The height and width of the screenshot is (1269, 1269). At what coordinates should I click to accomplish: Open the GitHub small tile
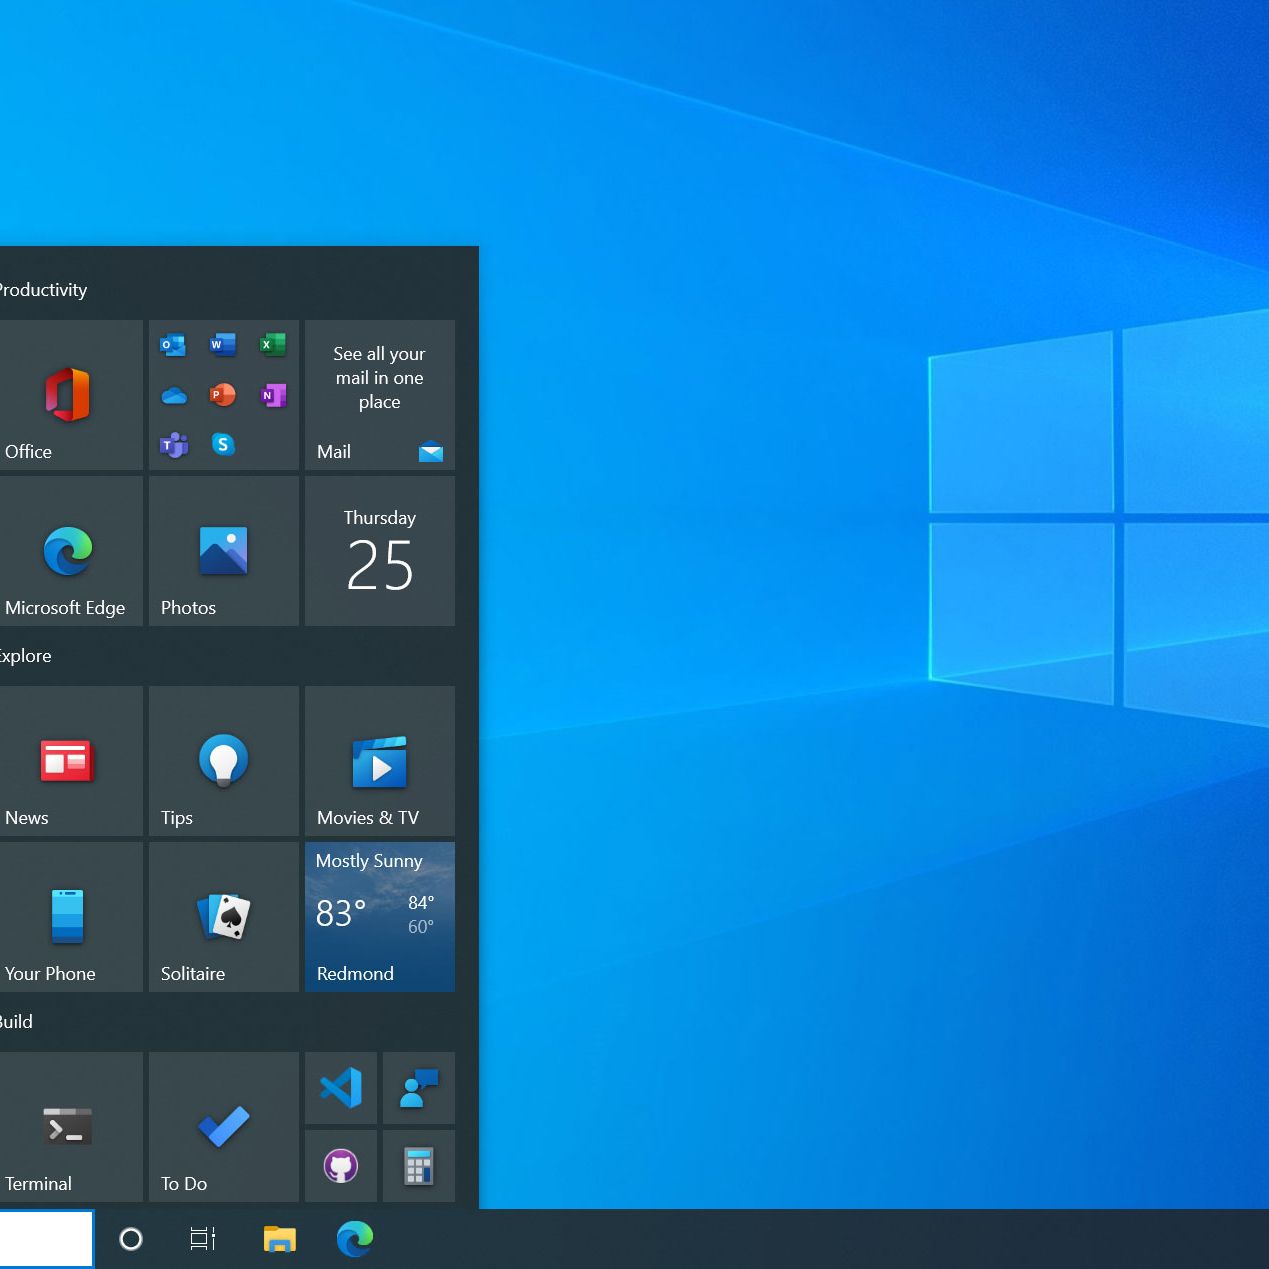pyautogui.click(x=341, y=1166)
